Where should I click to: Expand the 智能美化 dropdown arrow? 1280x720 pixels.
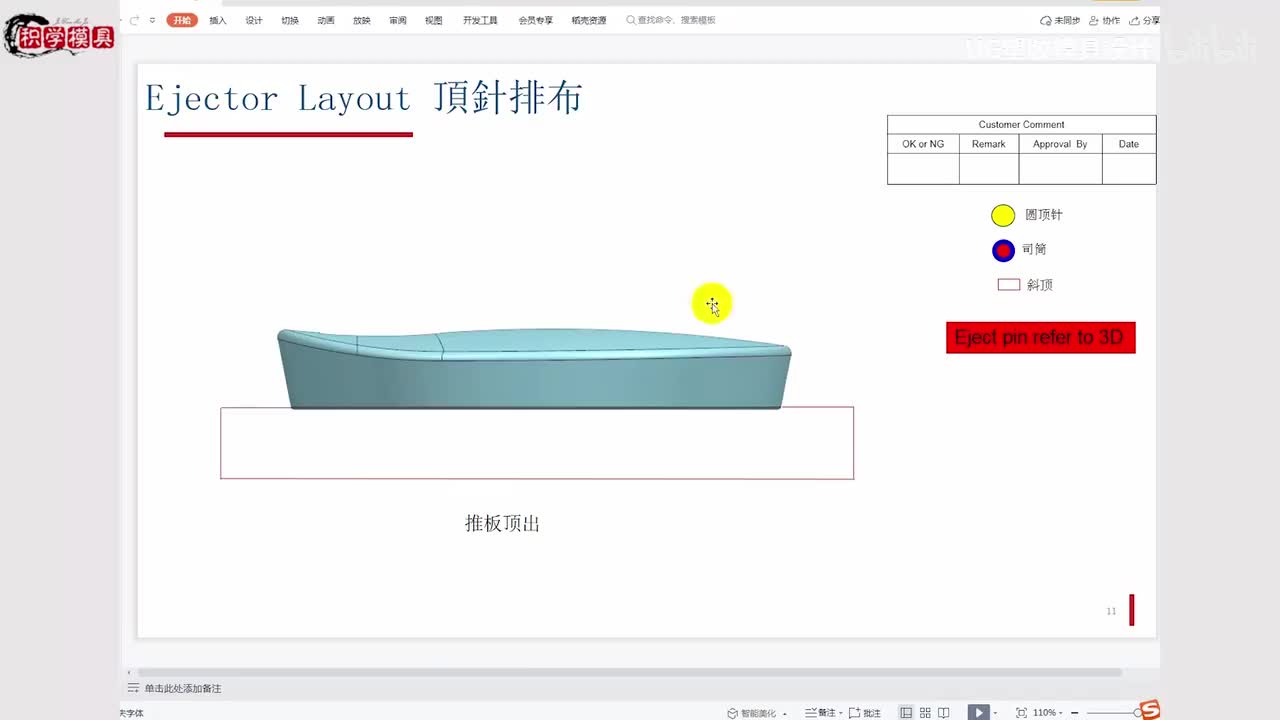[x=784, y=713]
